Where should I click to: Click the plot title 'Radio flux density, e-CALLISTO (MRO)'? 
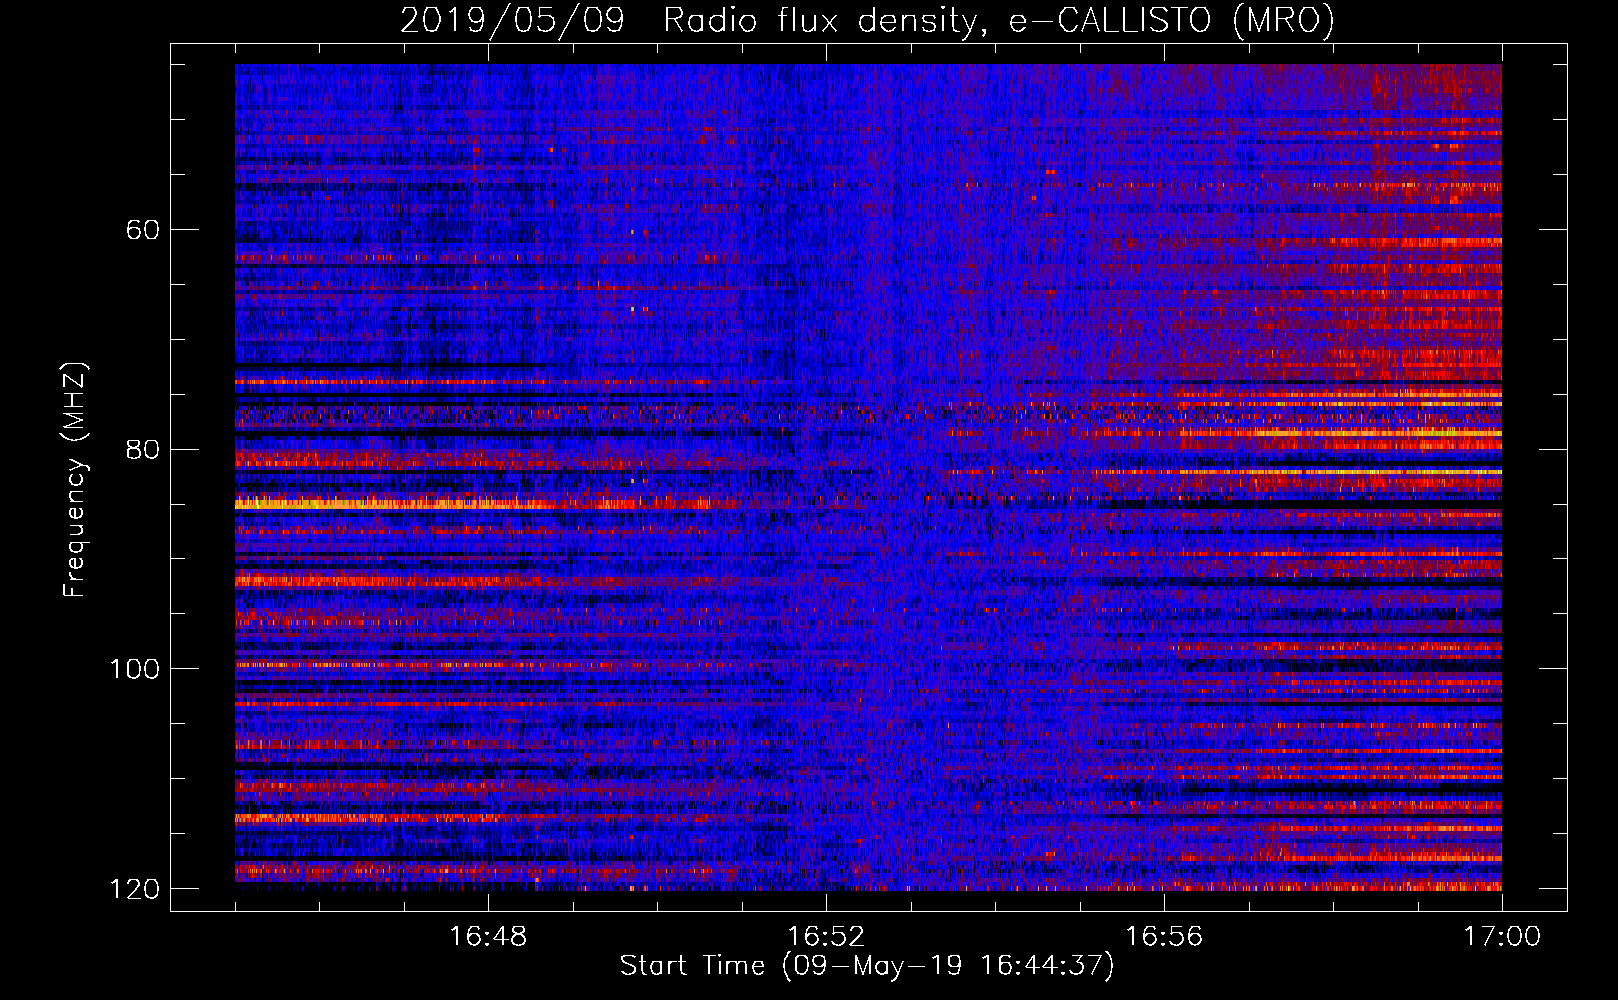(x=999, y=20)
